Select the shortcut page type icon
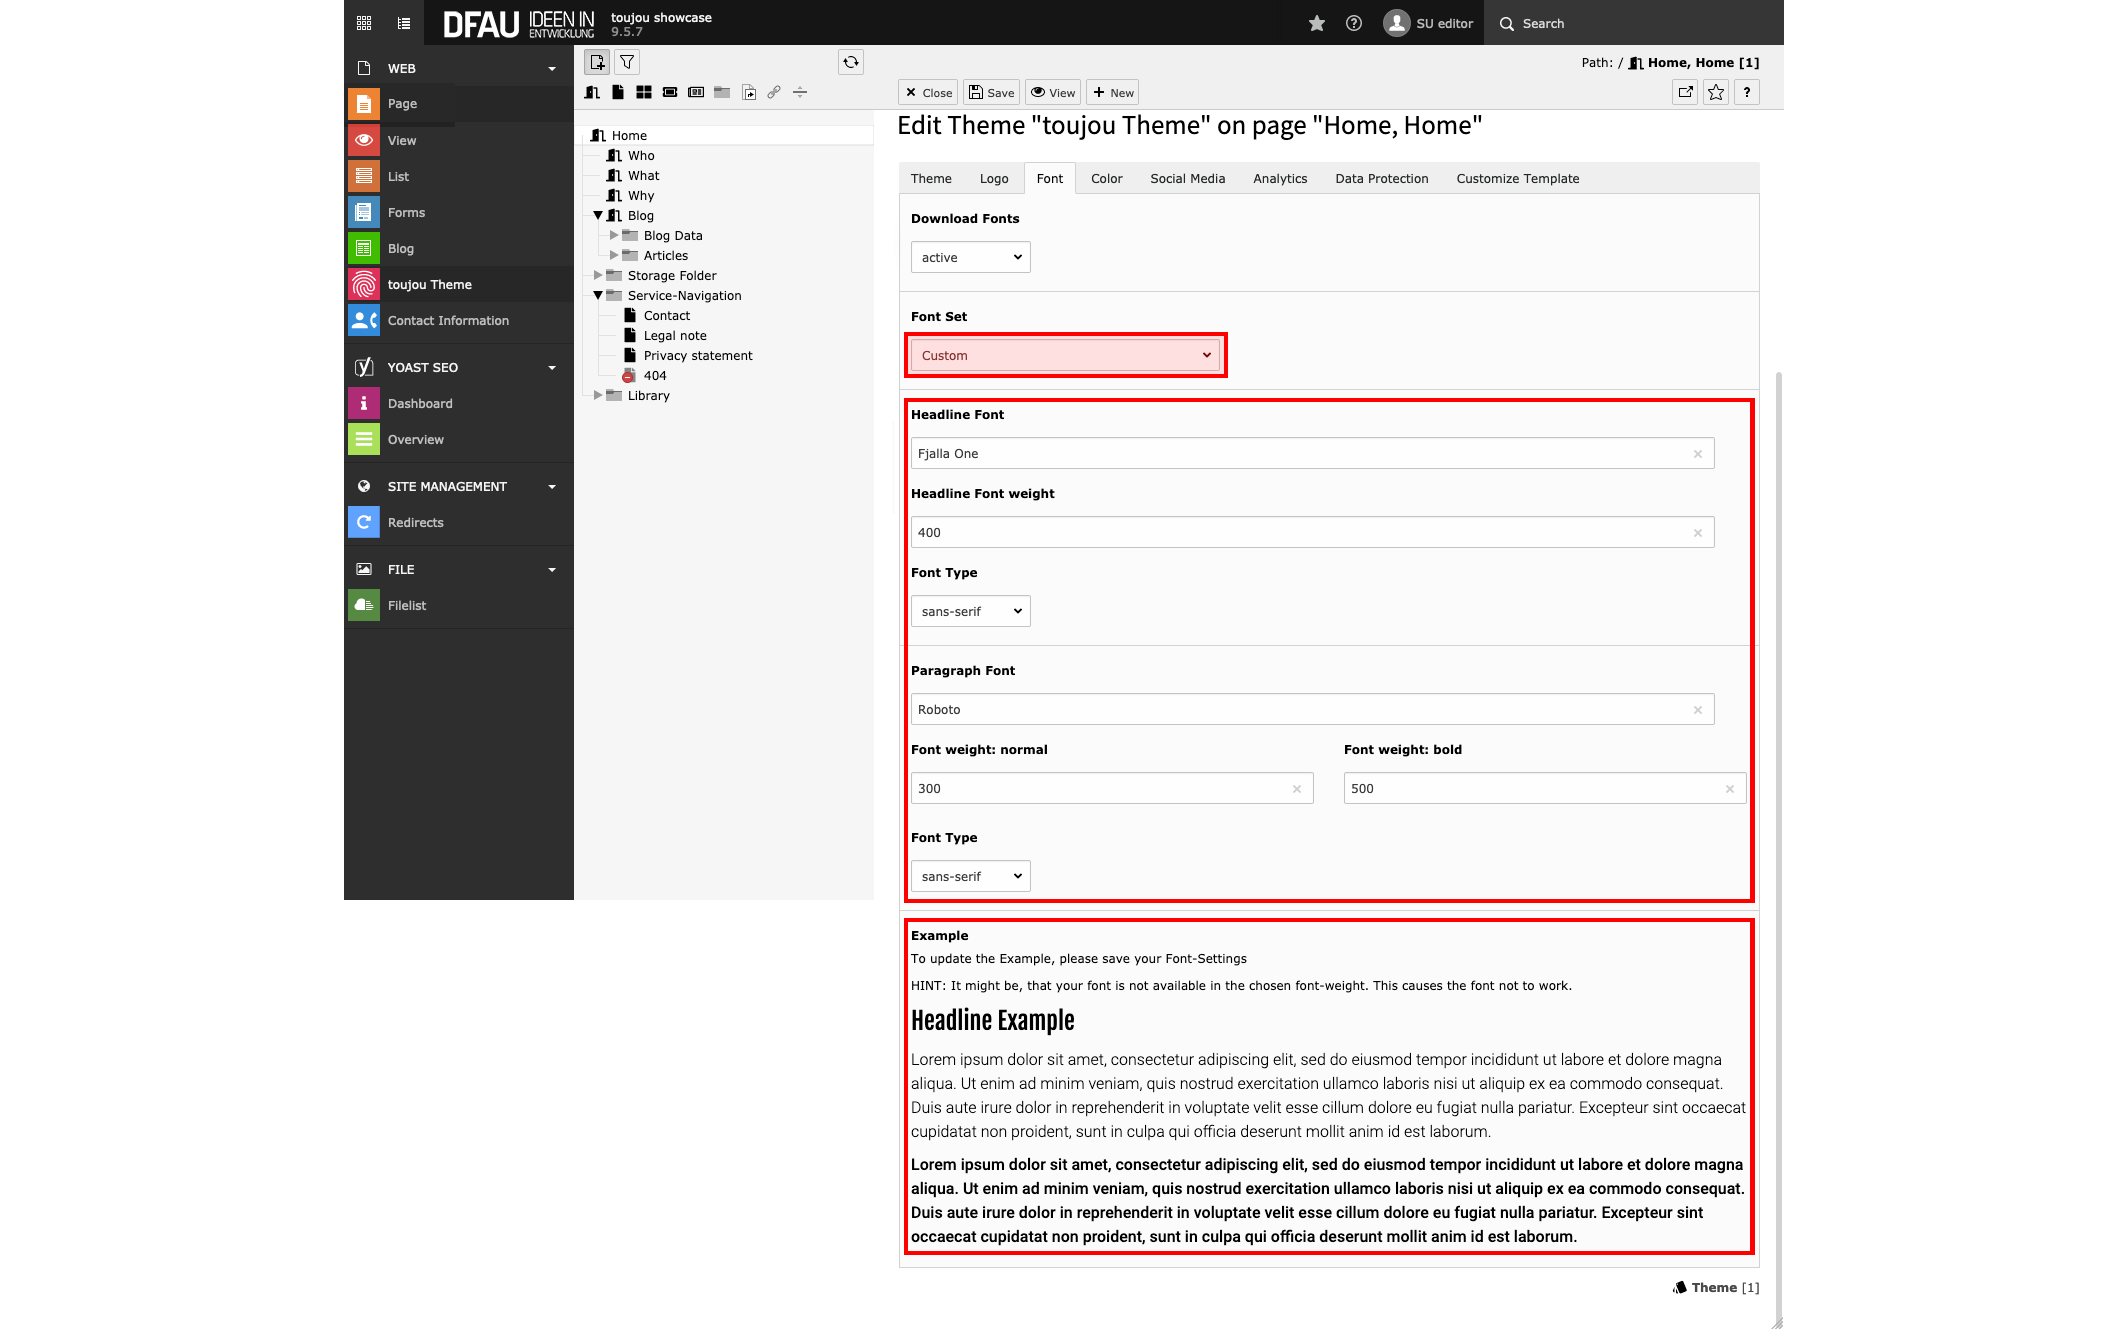 point(748,92)
